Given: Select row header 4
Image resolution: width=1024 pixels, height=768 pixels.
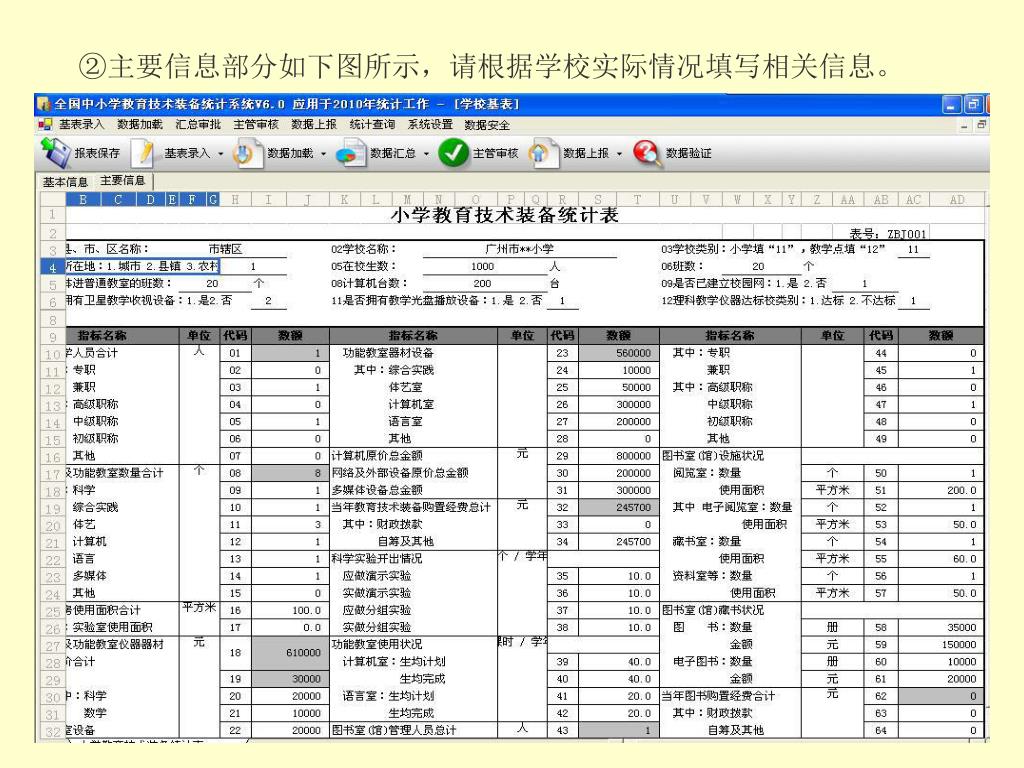Looking at the screenshot, I should tap(52, 267).
